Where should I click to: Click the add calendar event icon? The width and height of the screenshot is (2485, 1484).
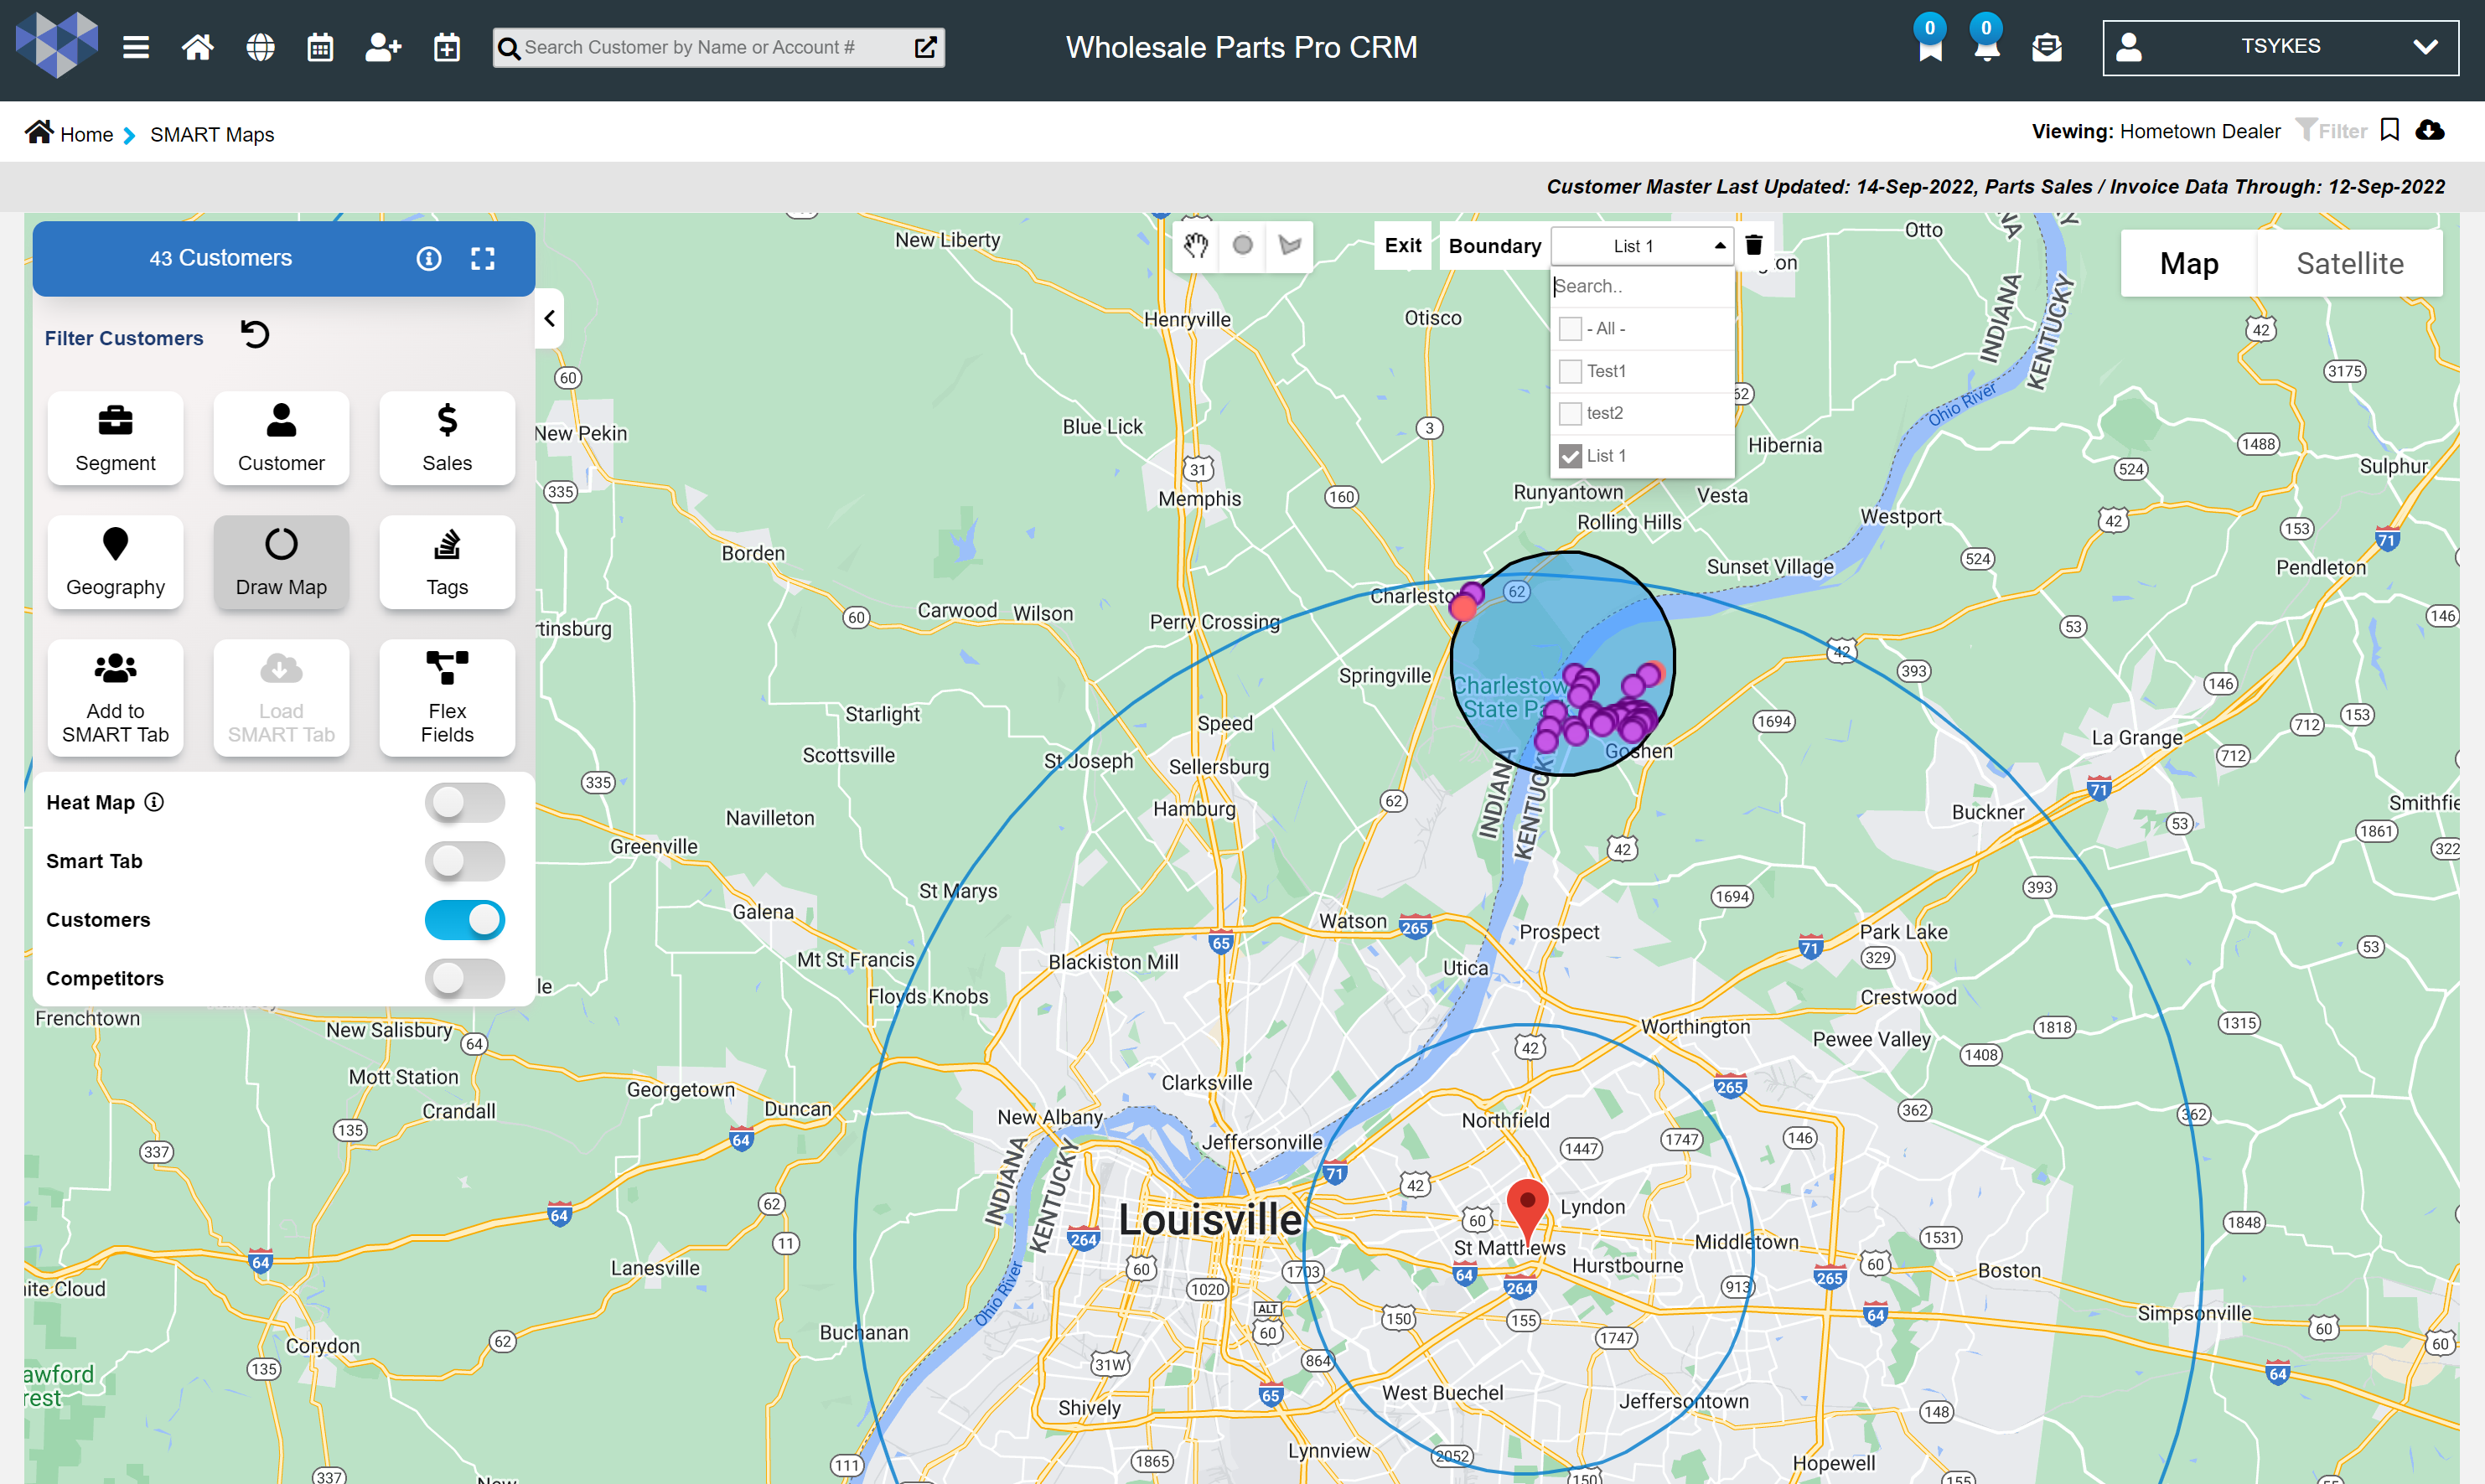point(447,47)
